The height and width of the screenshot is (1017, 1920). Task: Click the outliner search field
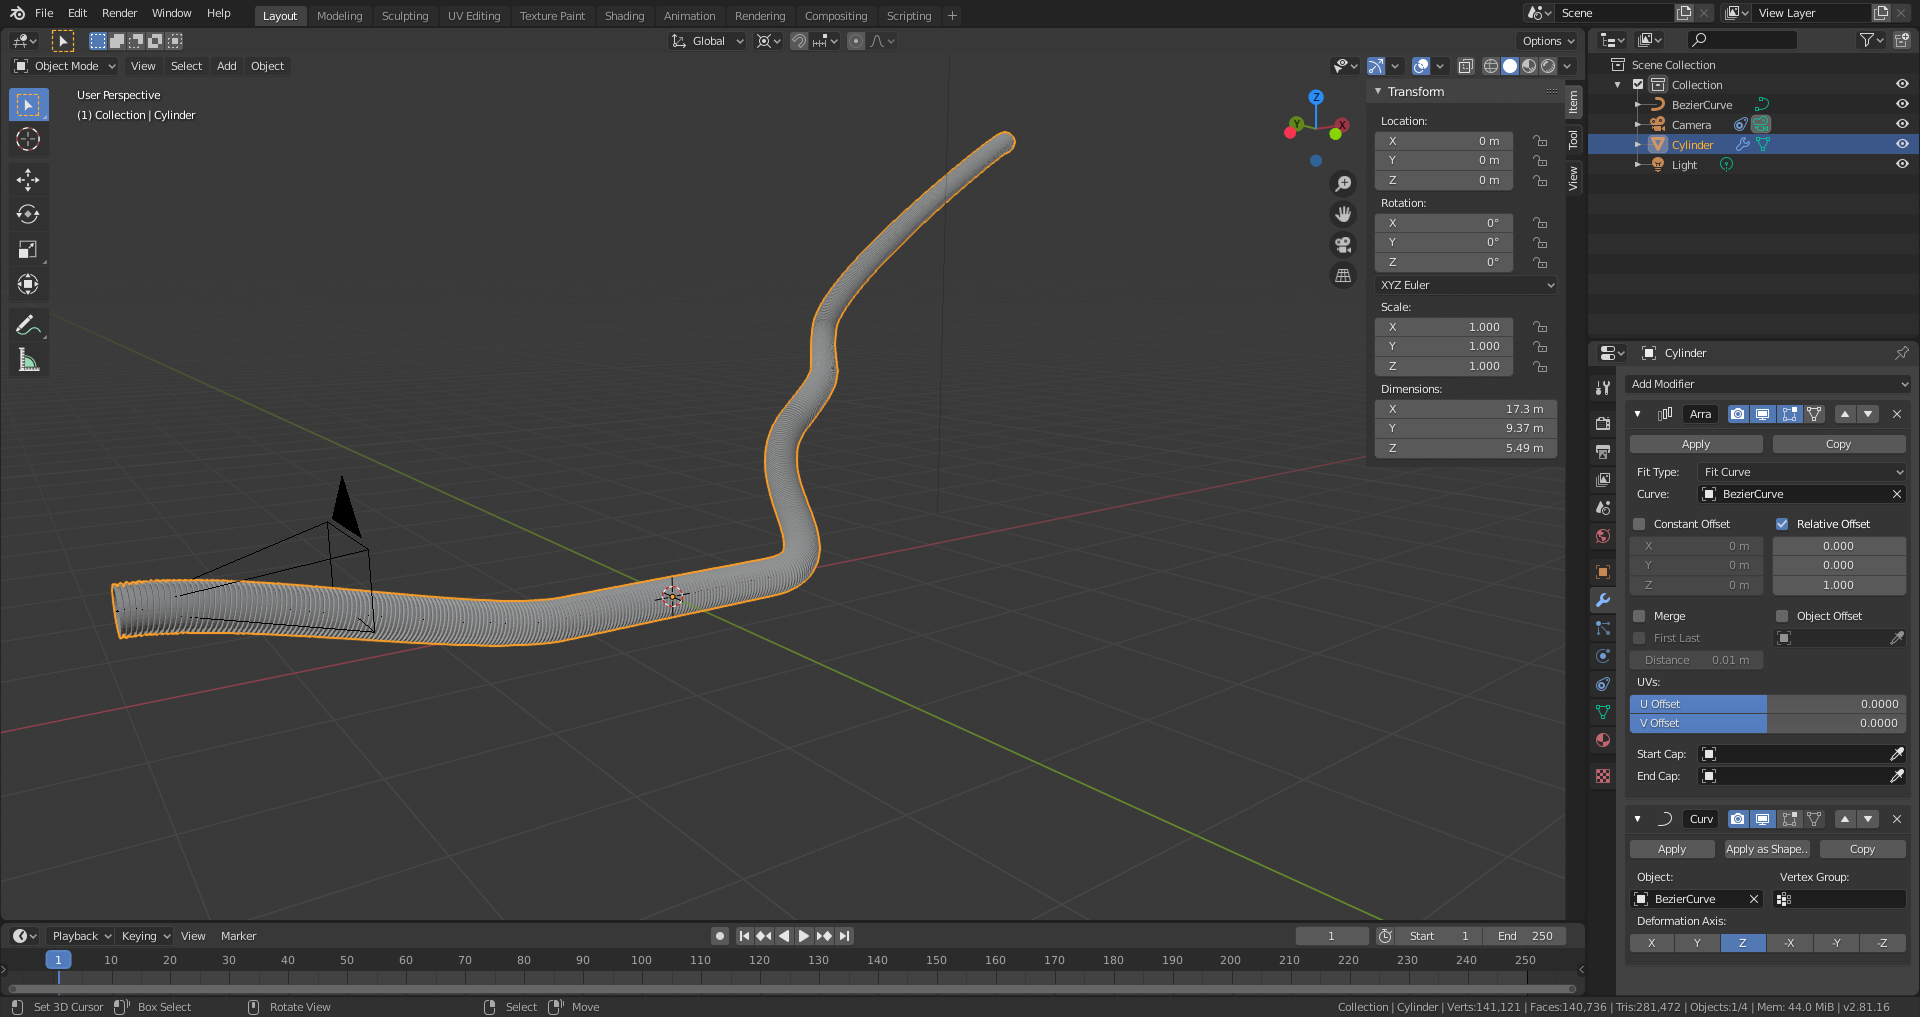coord(1742,40)
